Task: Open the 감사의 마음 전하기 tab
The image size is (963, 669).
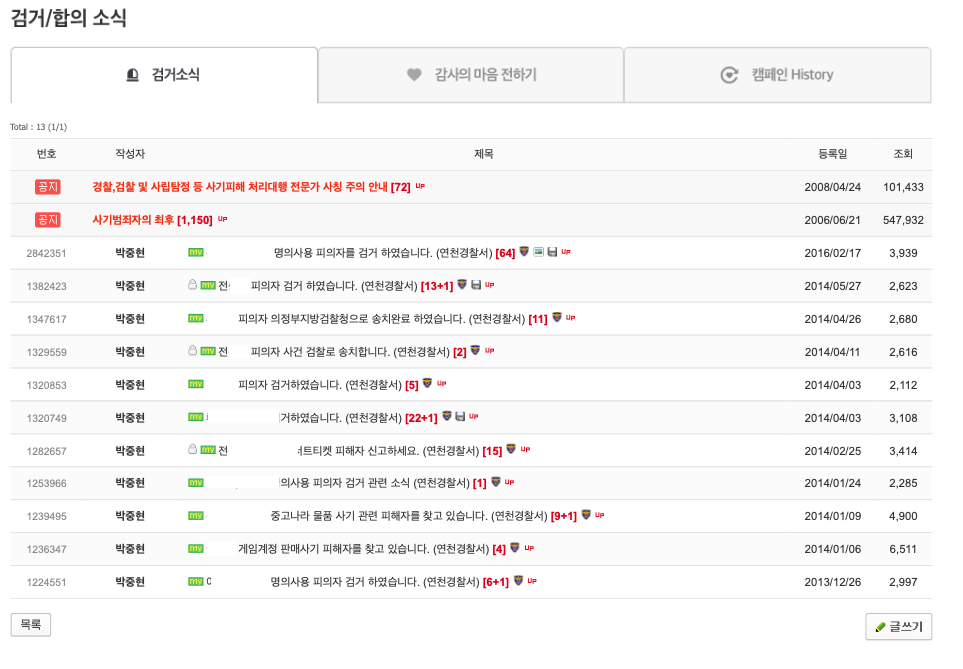Action: pos(470,76)
